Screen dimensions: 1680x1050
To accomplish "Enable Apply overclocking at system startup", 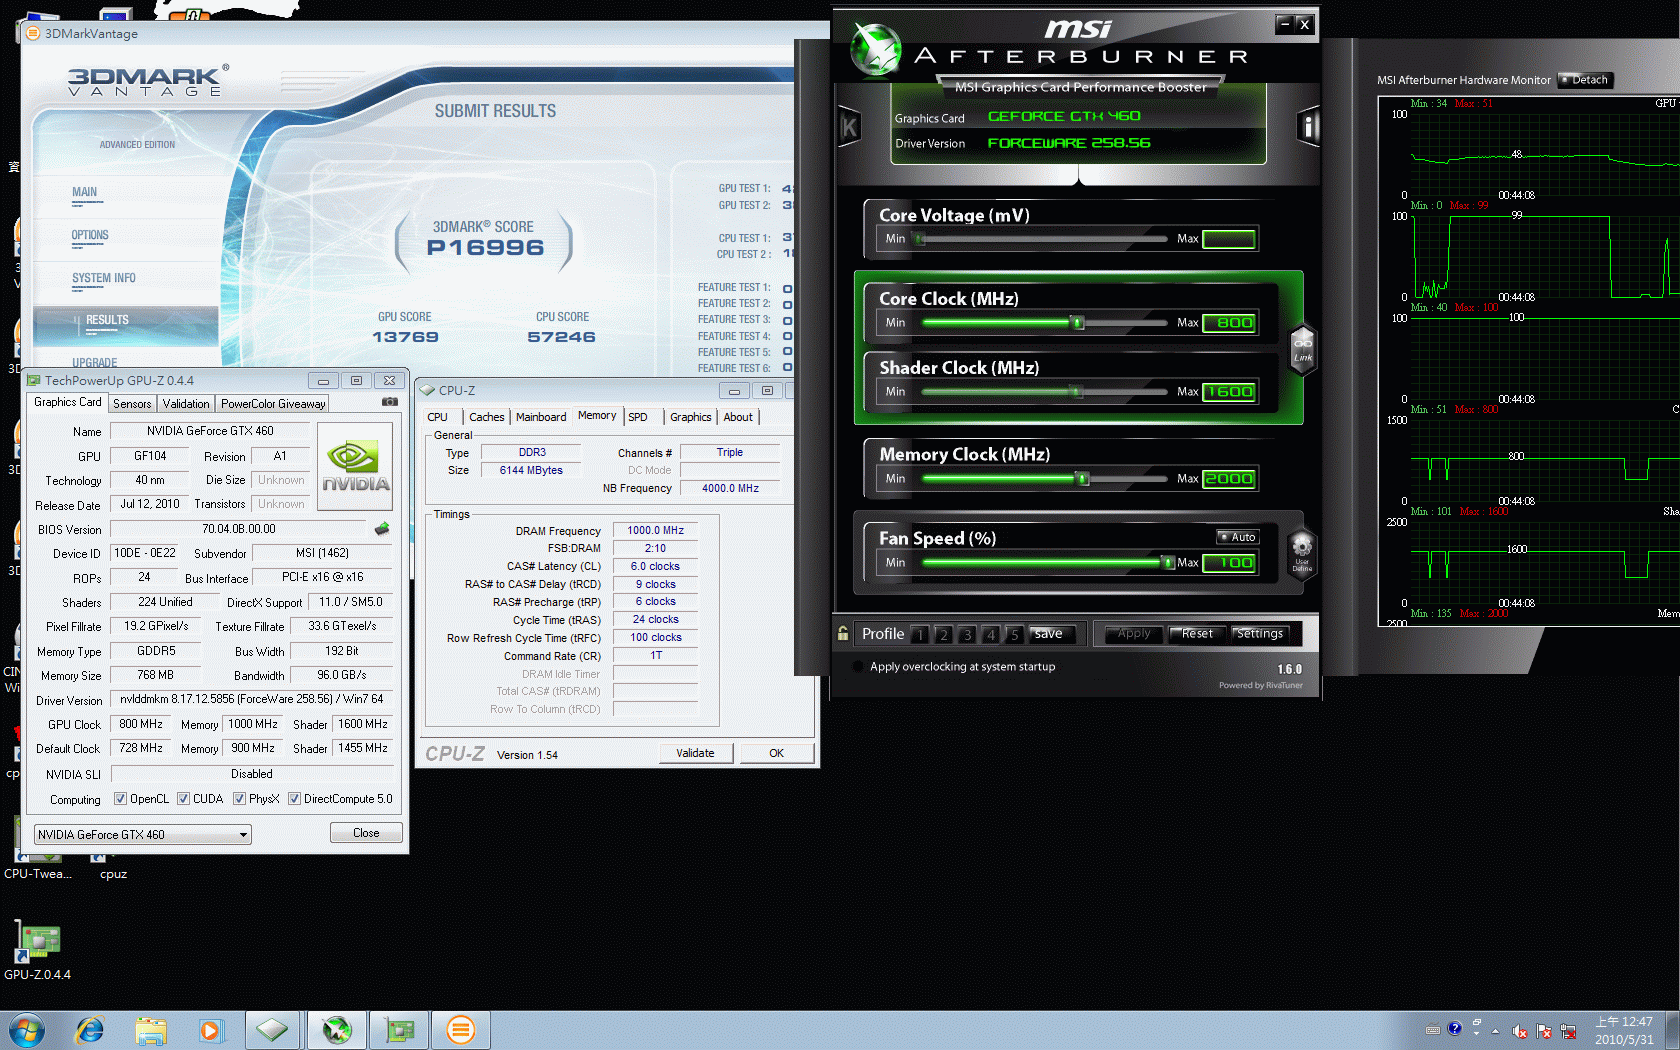I will coord(858,667).
